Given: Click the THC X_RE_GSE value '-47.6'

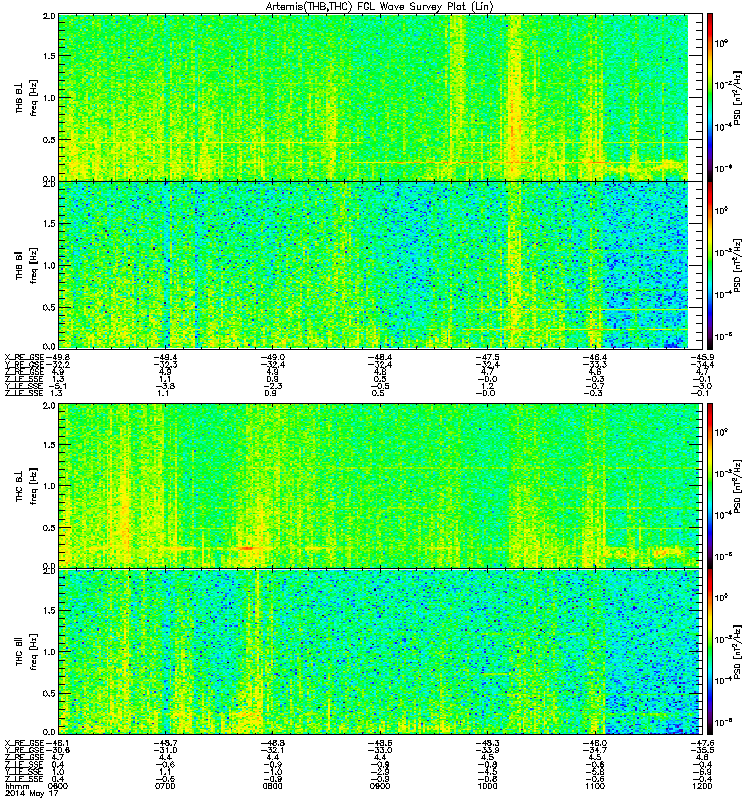Looking at the screenshot, I should (701, 743).
